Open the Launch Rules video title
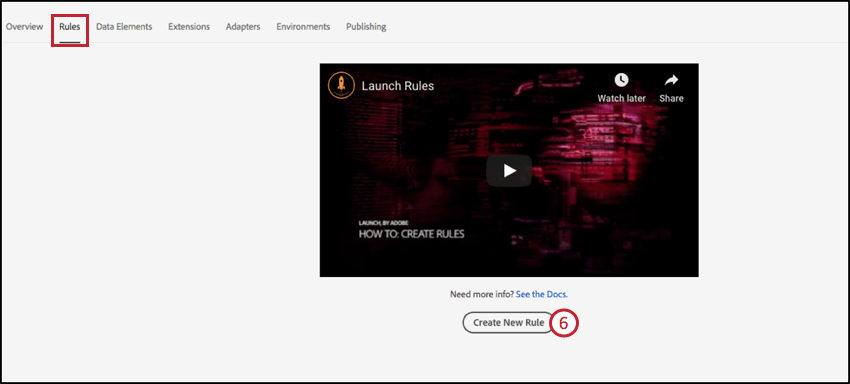The height and width of the screenshot is (384, 850). (x=398, y=86)
